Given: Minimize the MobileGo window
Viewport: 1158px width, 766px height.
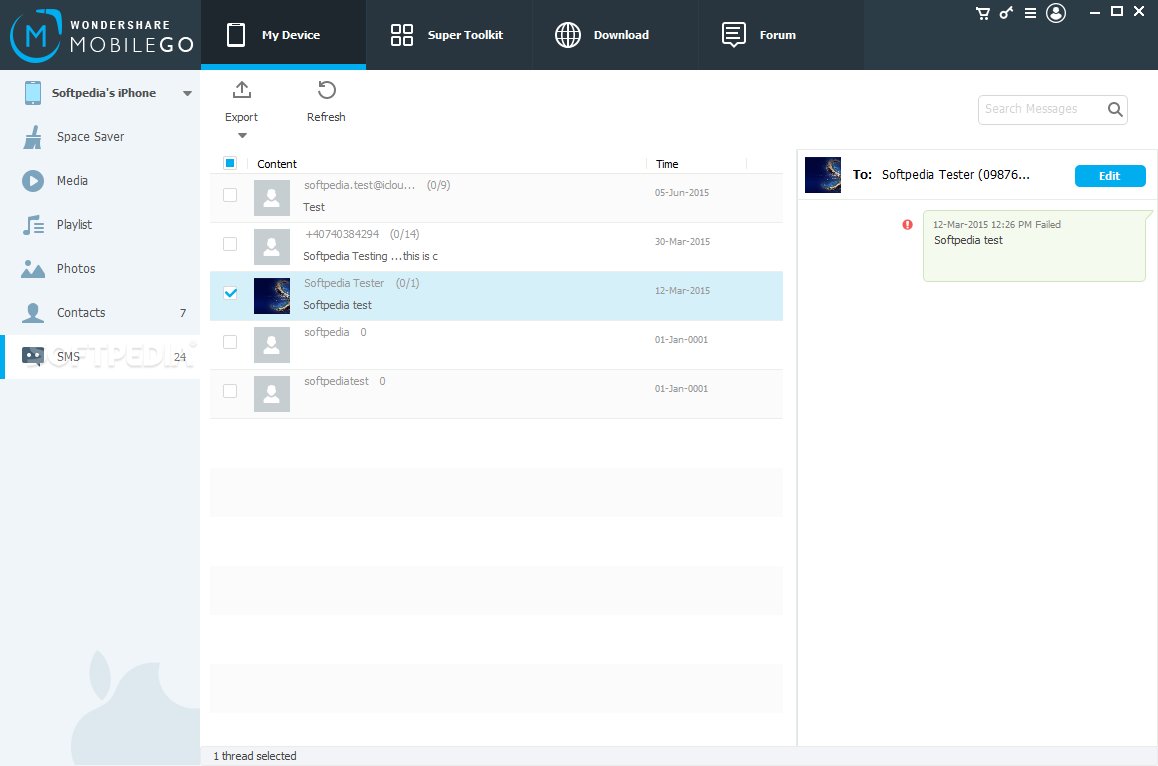Looking at the screenshot, I should coord(1095,12).
